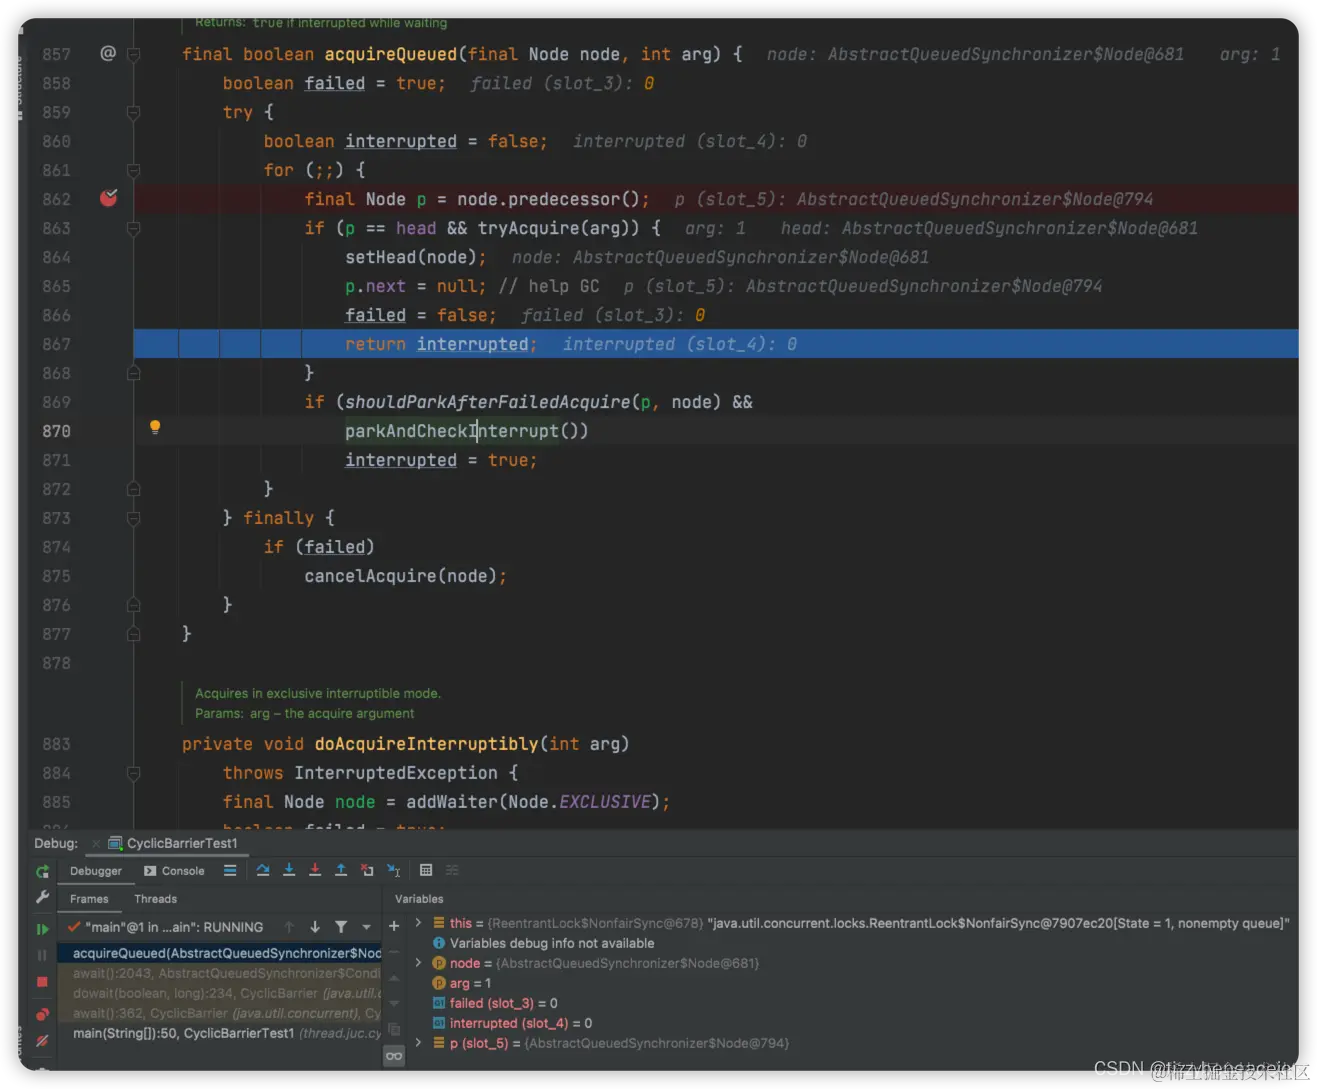
Task: Click the Trace Current Stream Chain icon
Action: (452, 870)
